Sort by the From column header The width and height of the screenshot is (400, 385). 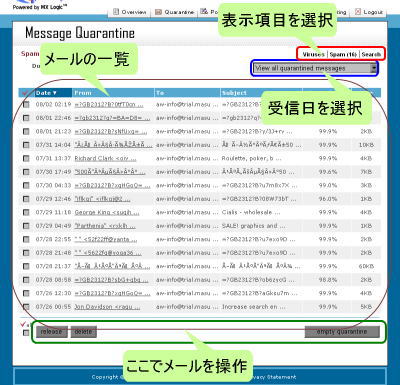[x=83, y=93]
